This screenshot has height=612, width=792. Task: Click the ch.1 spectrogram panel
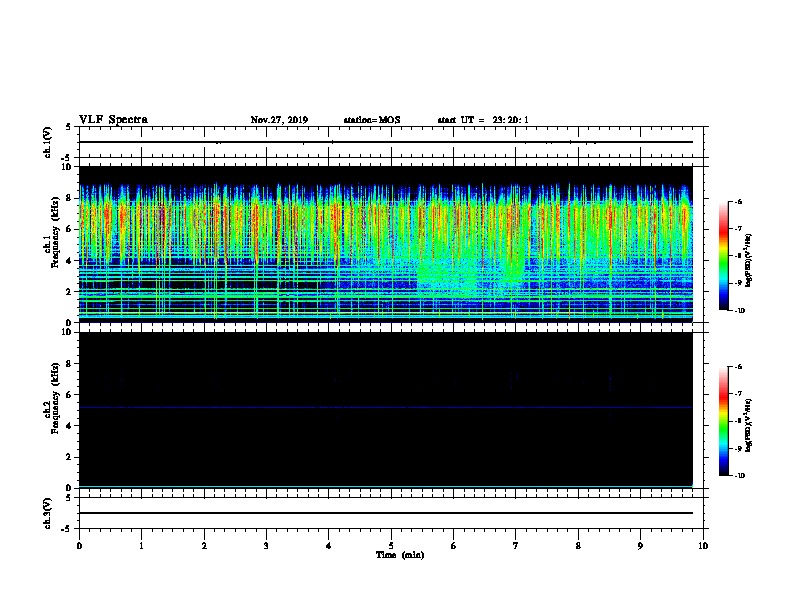386,244
